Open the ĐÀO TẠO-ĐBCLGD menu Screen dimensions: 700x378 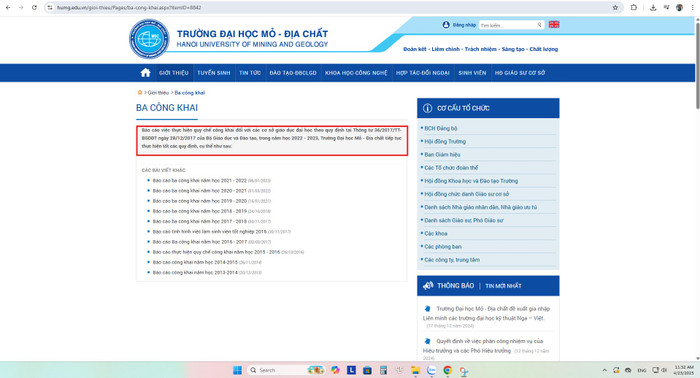point(293,73)
